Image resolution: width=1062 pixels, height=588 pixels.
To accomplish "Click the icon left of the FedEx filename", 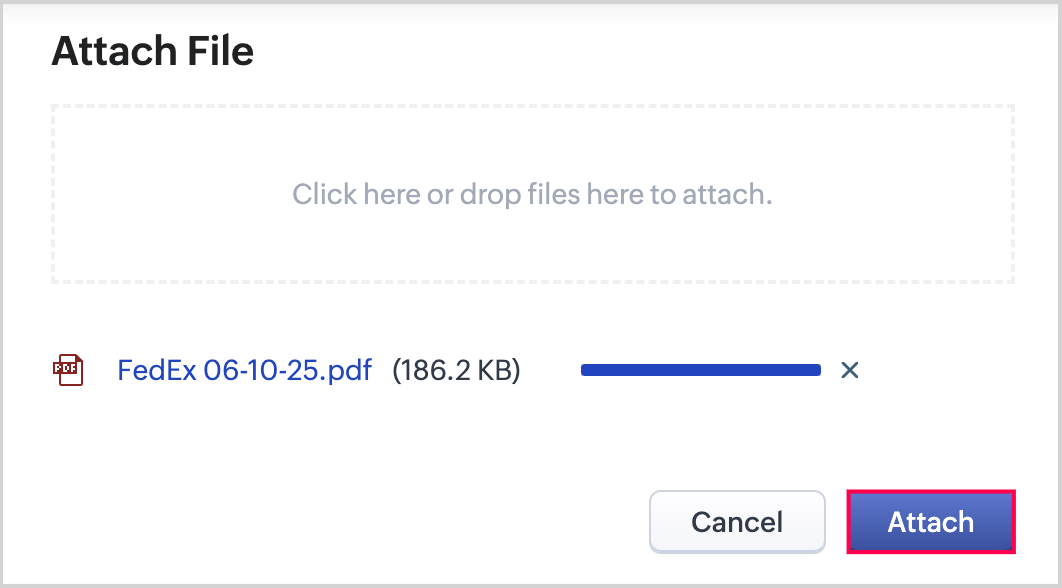I will point(68,370).
